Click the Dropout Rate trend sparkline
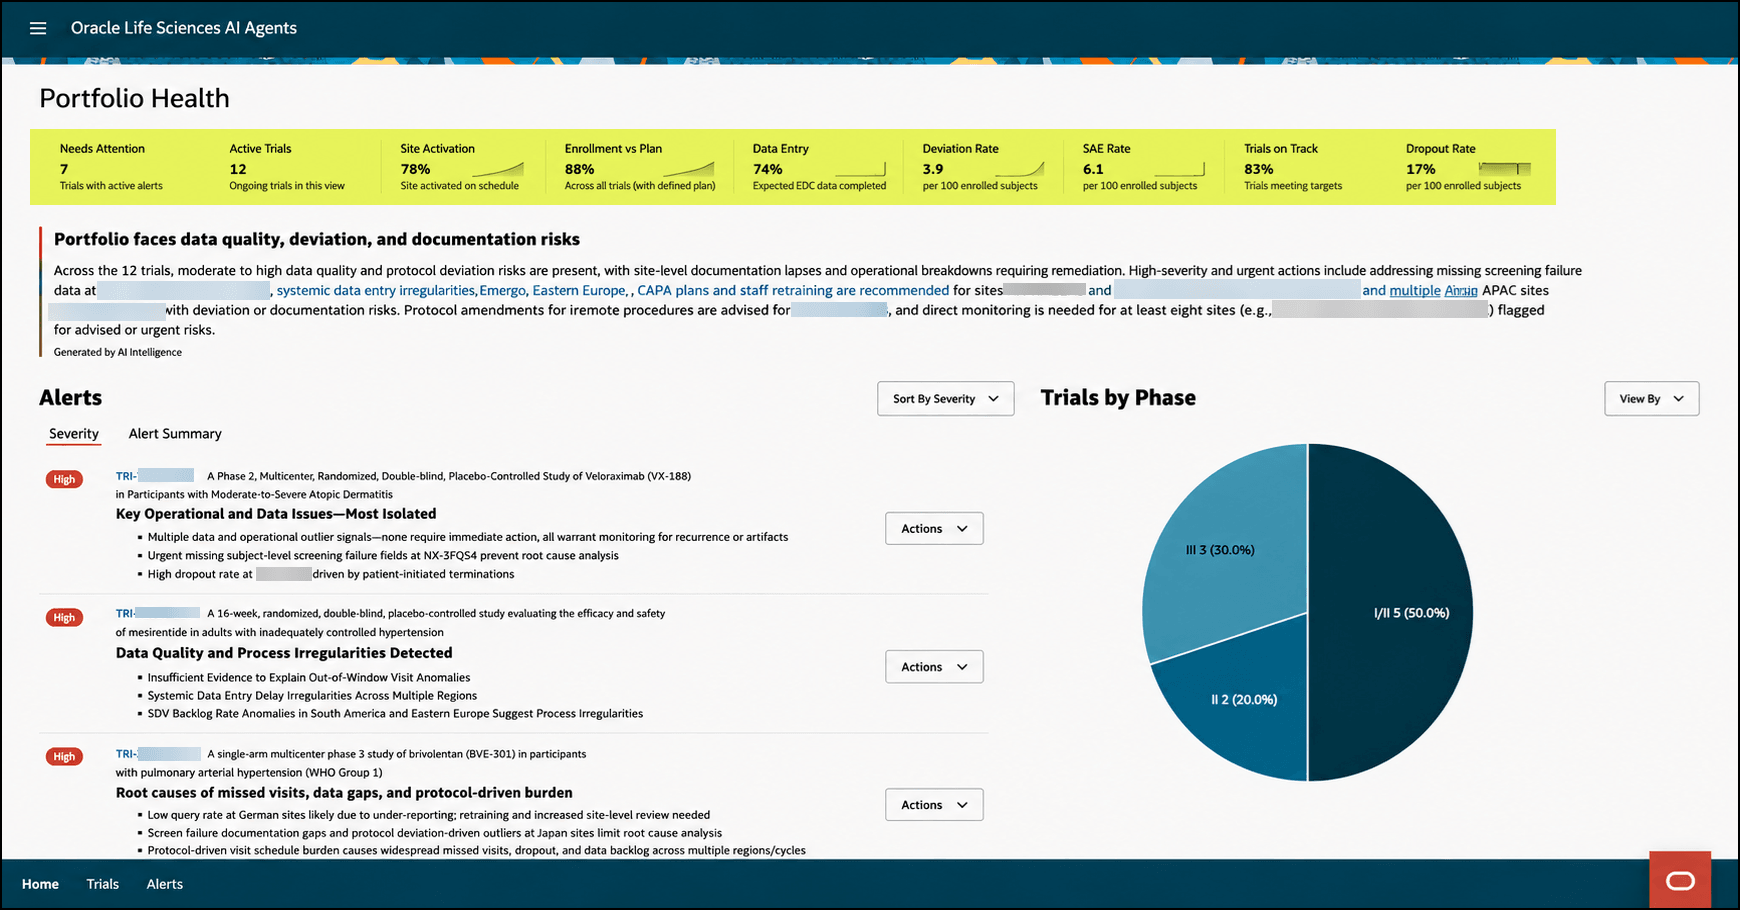The height and width of the screenshot is (910, 1740). pyautogui.click(x=1505, y=169)
